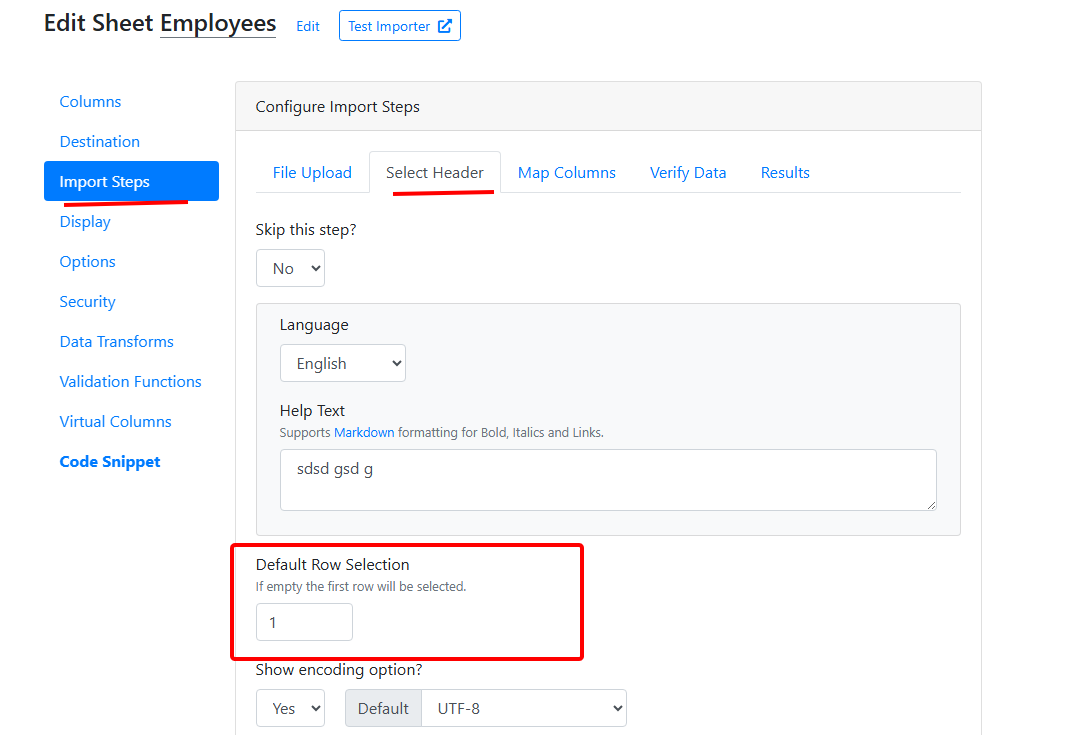Screen dimensions: 1078x735
Task: Open the Results tab
Action: coord(785,173)
